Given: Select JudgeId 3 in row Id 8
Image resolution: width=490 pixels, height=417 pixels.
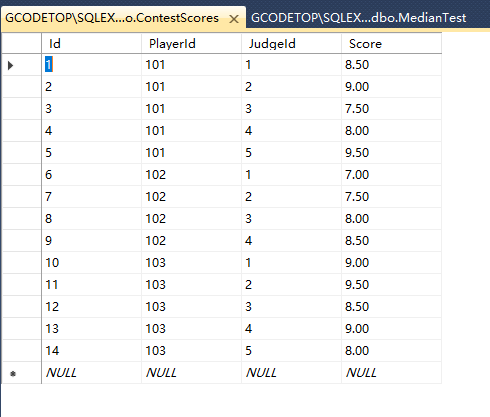Looking at the screenshot, I should pyautogui.click(x=292, y=219).
